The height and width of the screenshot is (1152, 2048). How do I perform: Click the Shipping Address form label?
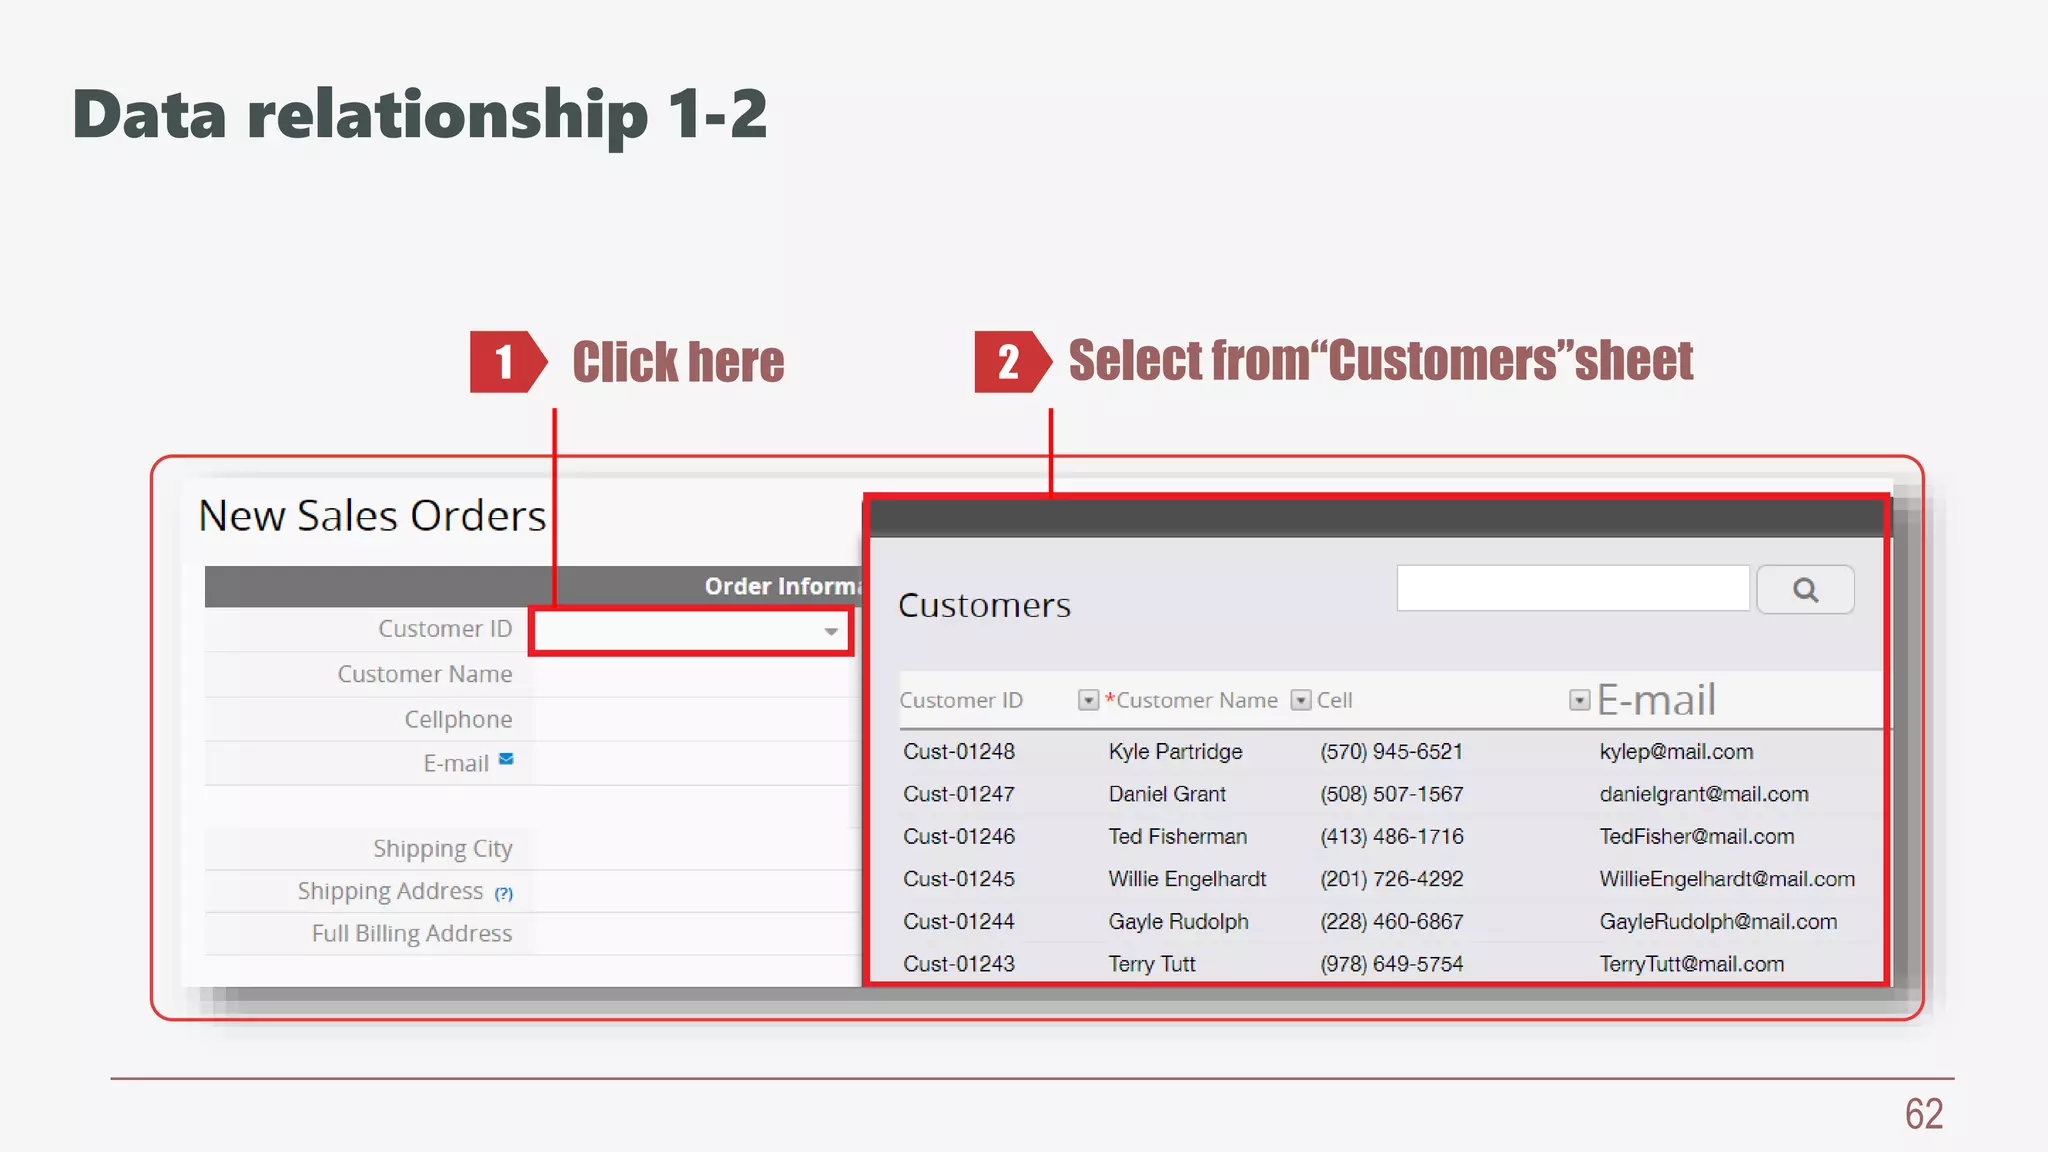pyautogui.click(x=391, y=891)
